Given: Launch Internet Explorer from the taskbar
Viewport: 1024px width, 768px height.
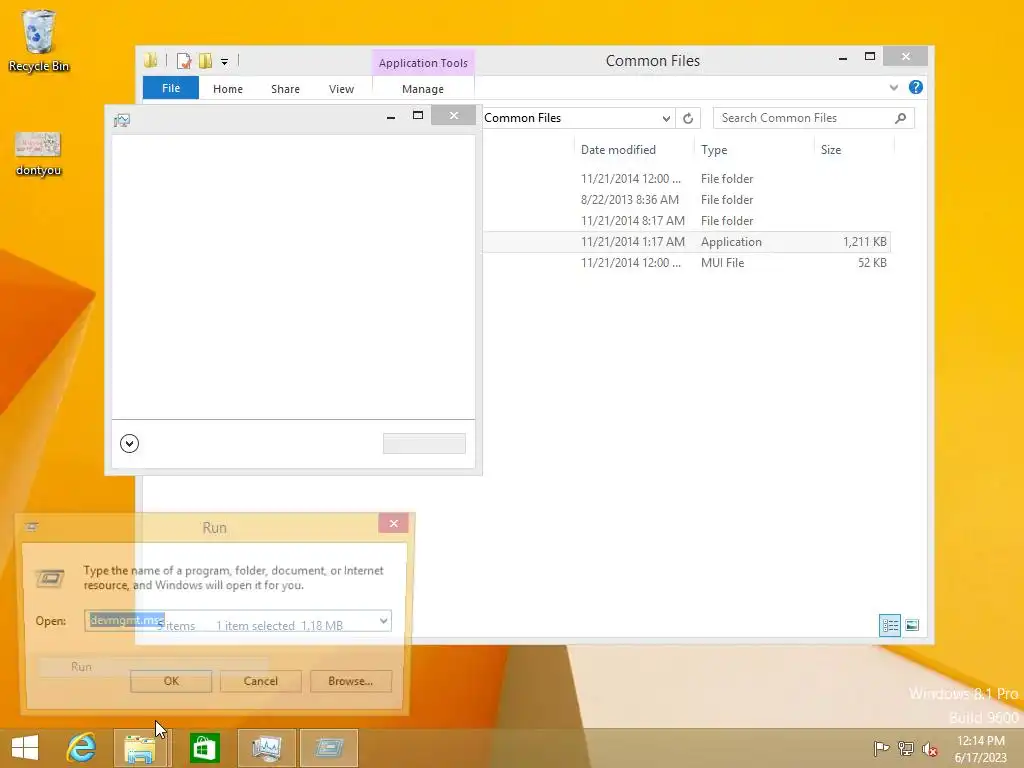Looking at the screenshot, I should [x=82, y=747].
